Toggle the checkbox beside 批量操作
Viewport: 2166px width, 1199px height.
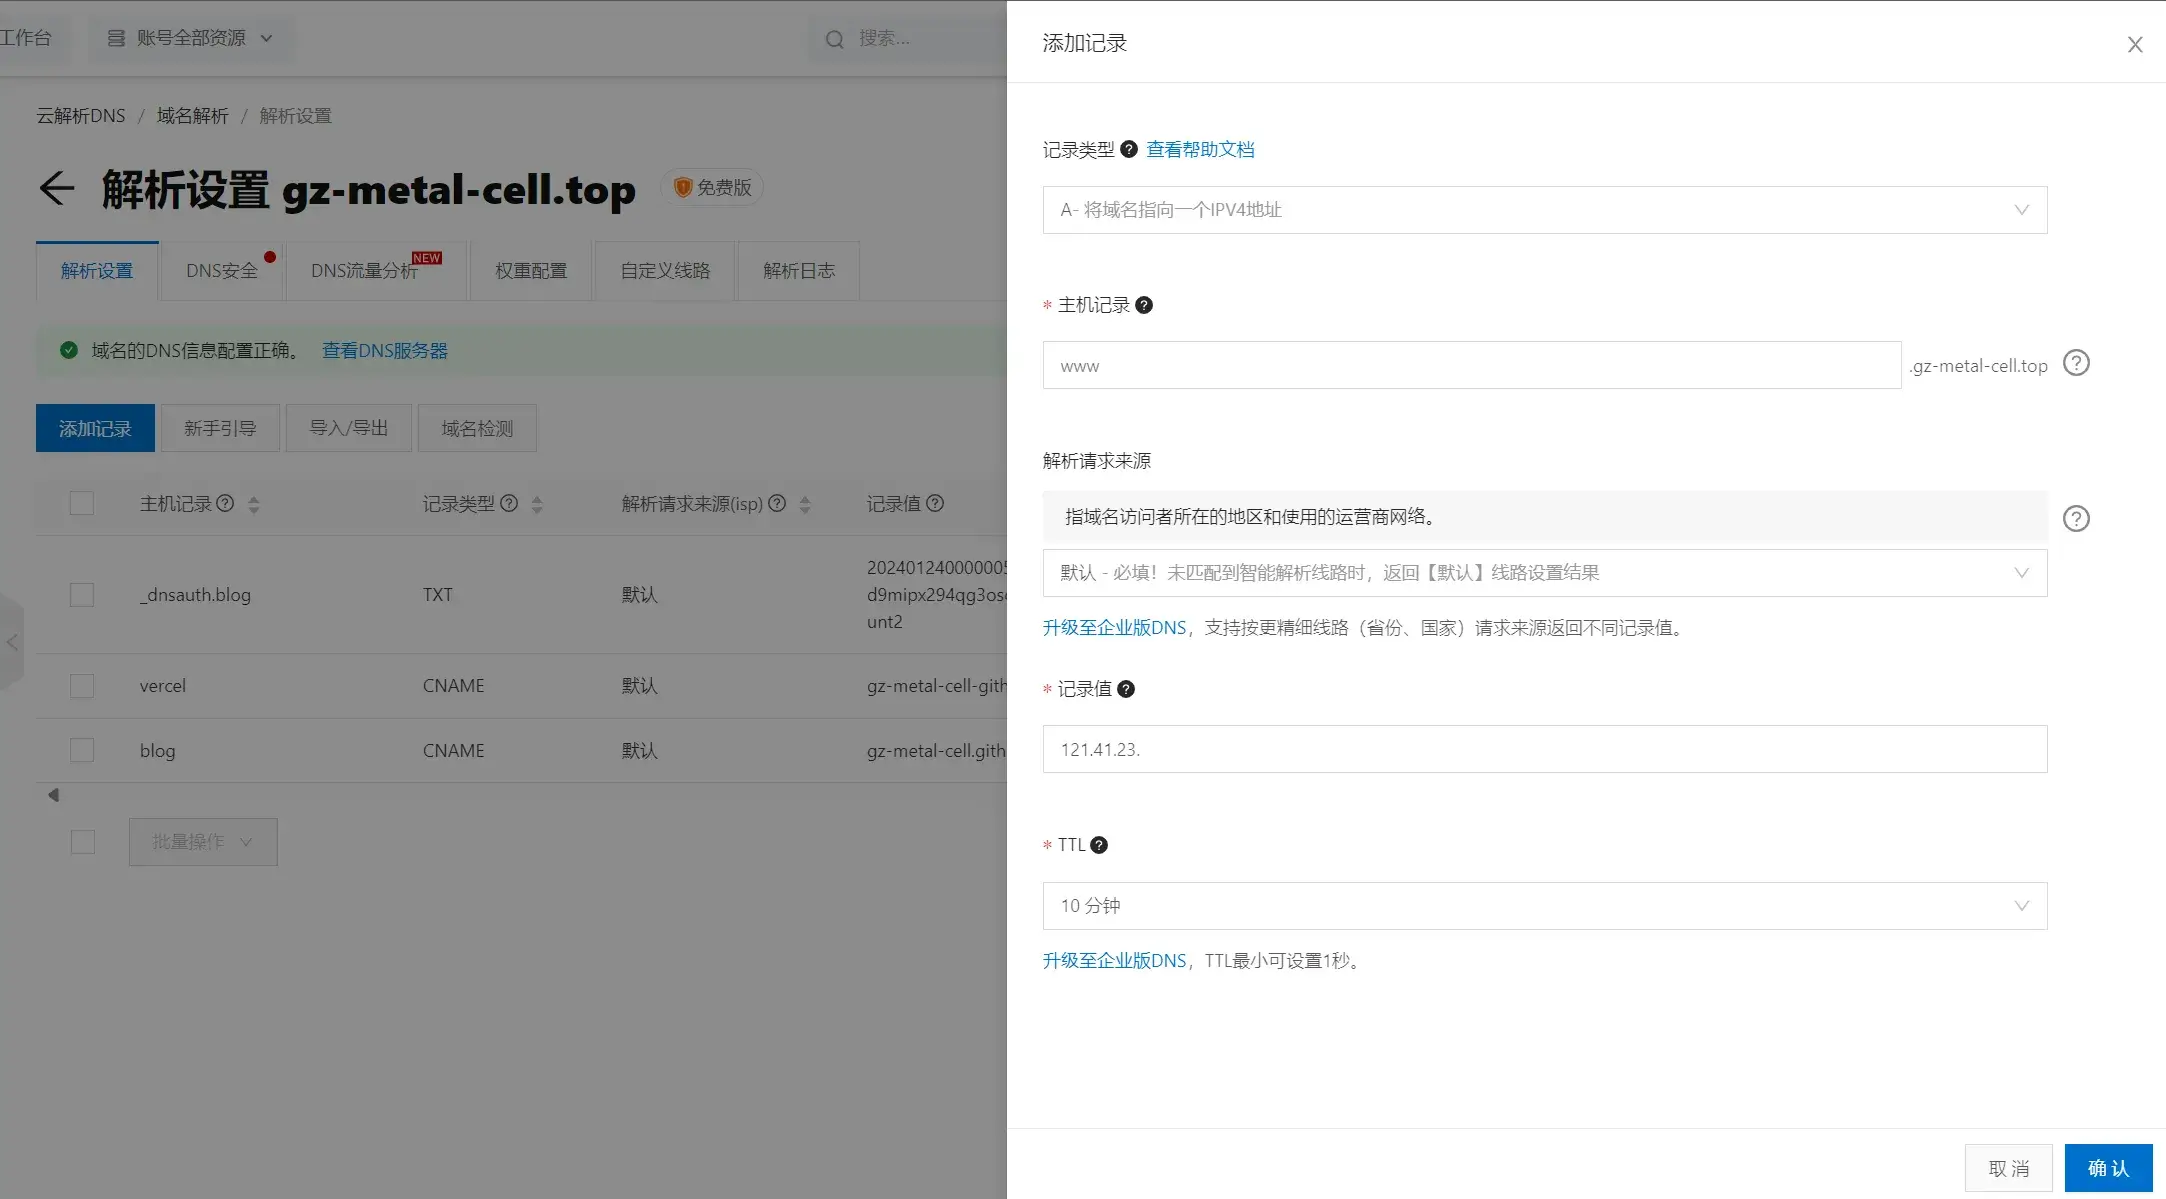point(83,842)
